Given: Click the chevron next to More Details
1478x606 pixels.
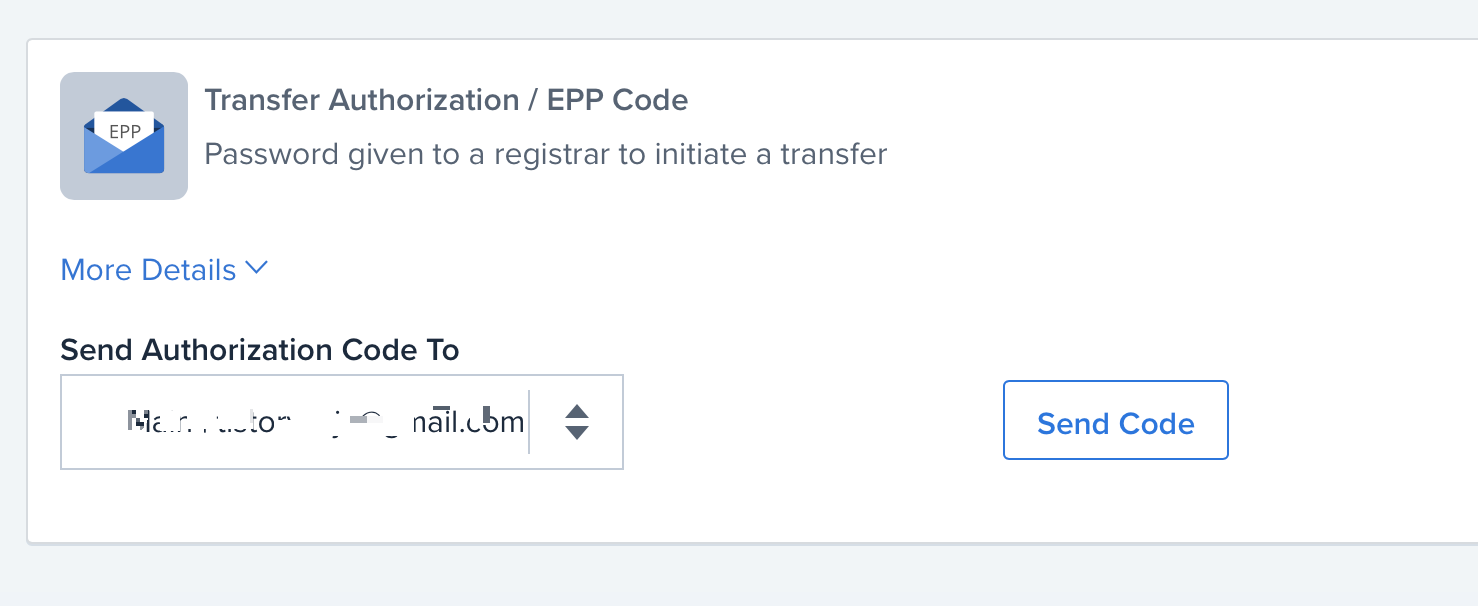Looking at the screenshot, I should click(256, 268).
